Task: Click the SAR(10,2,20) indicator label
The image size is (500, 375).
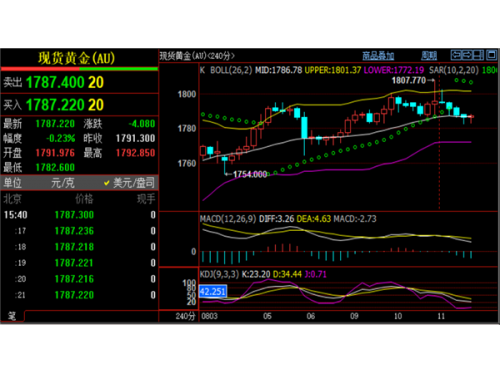Action: (x=454, y=70)
